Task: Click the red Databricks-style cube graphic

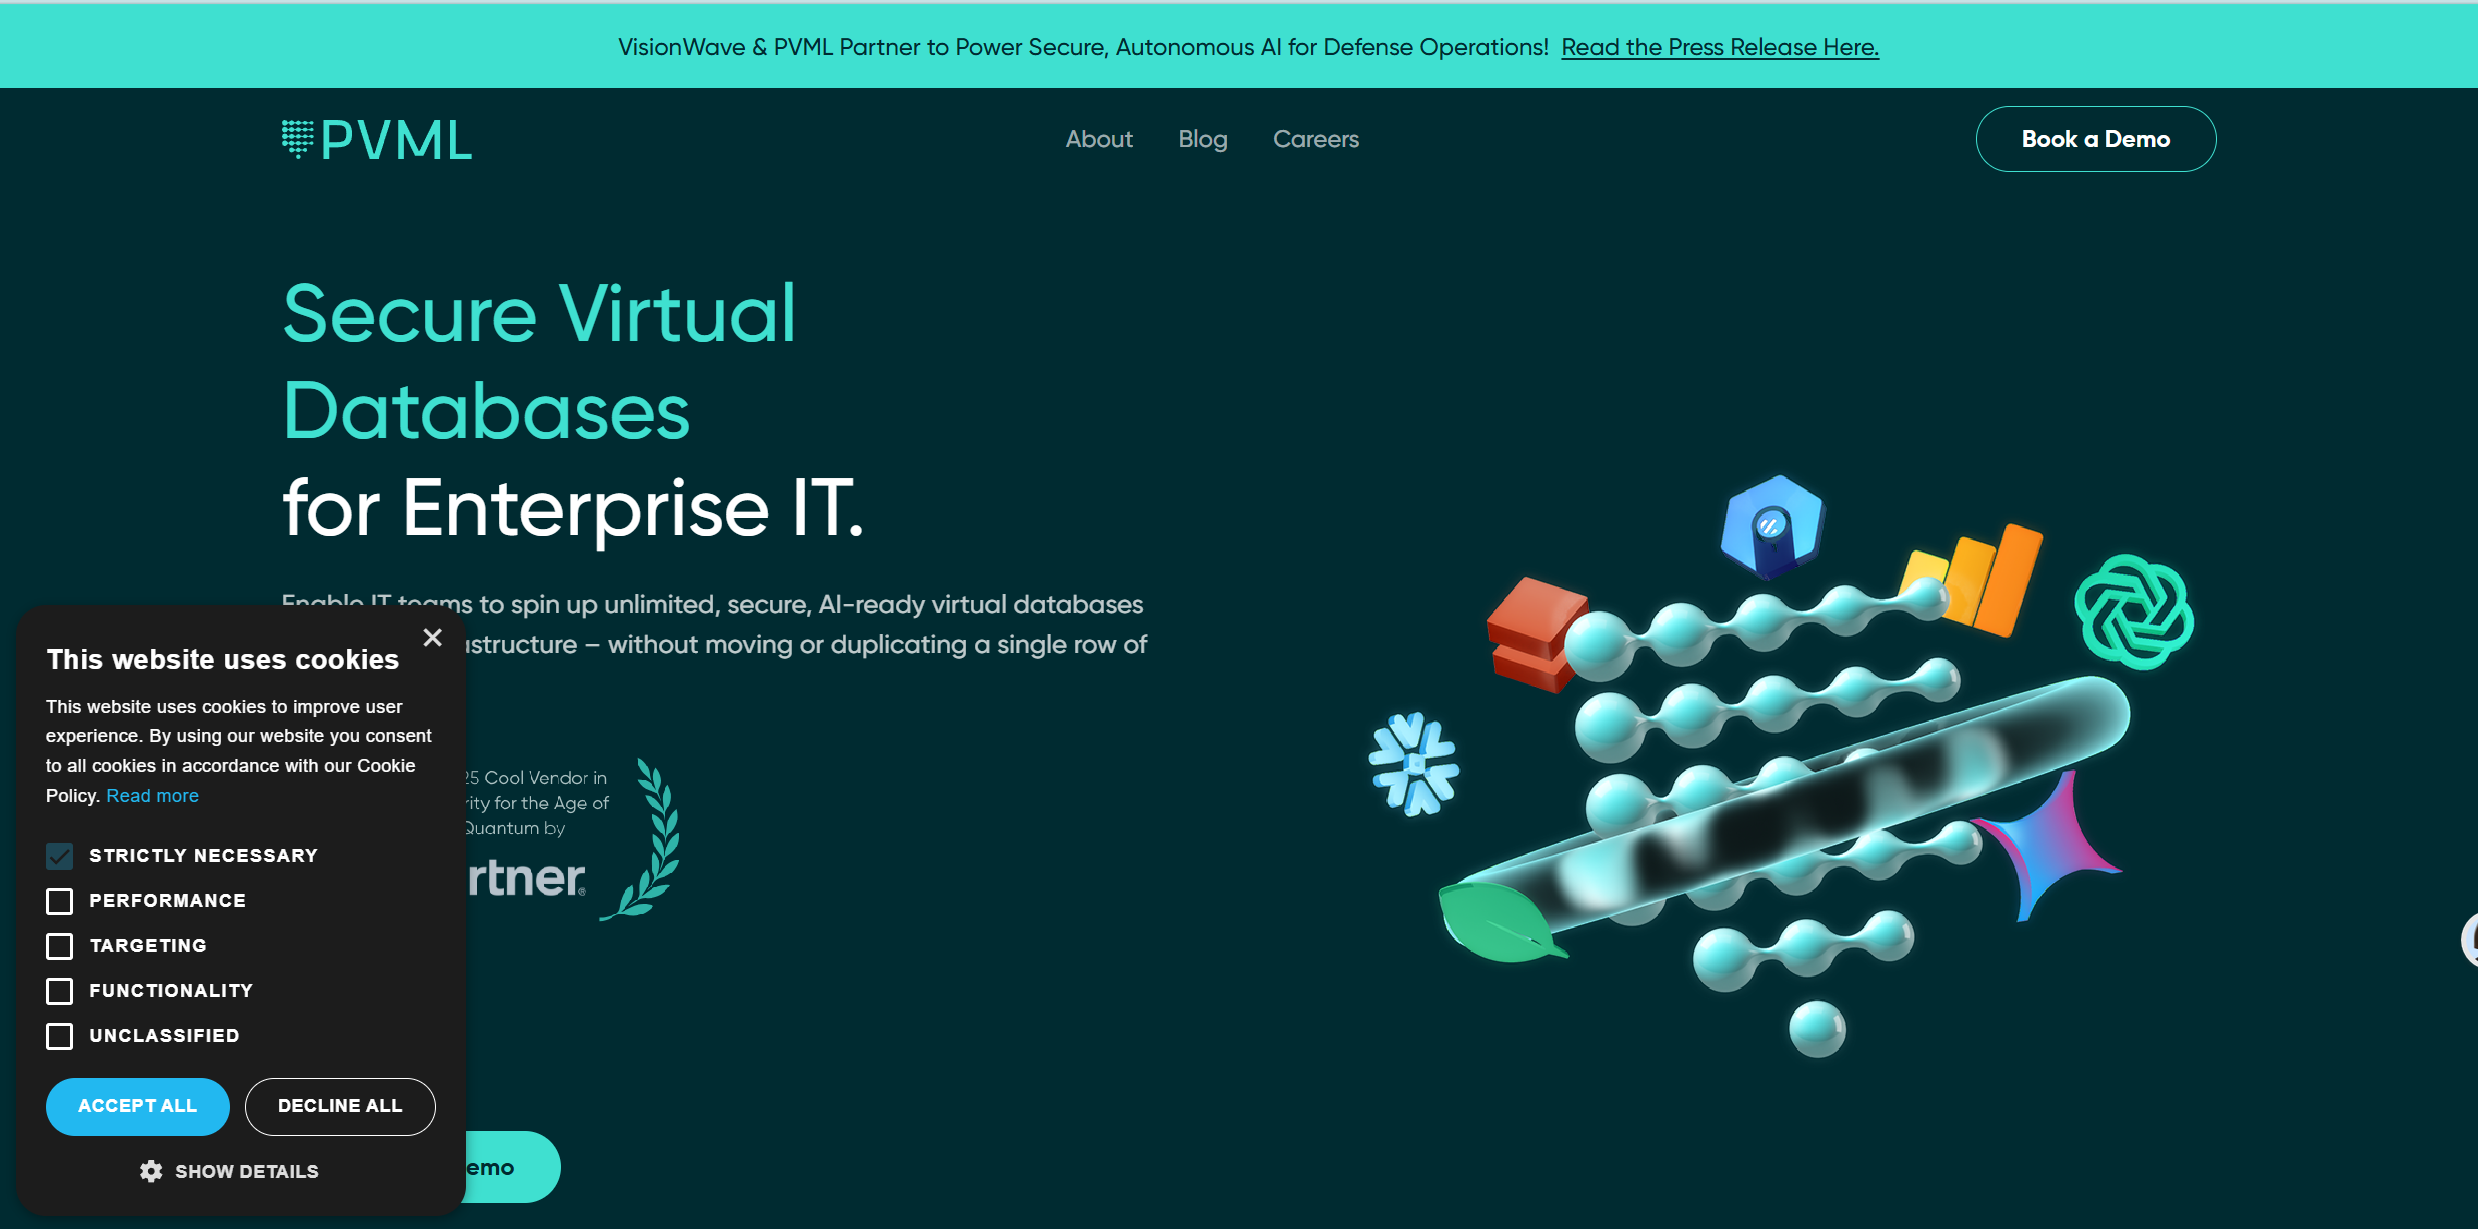Action: 1535,634
